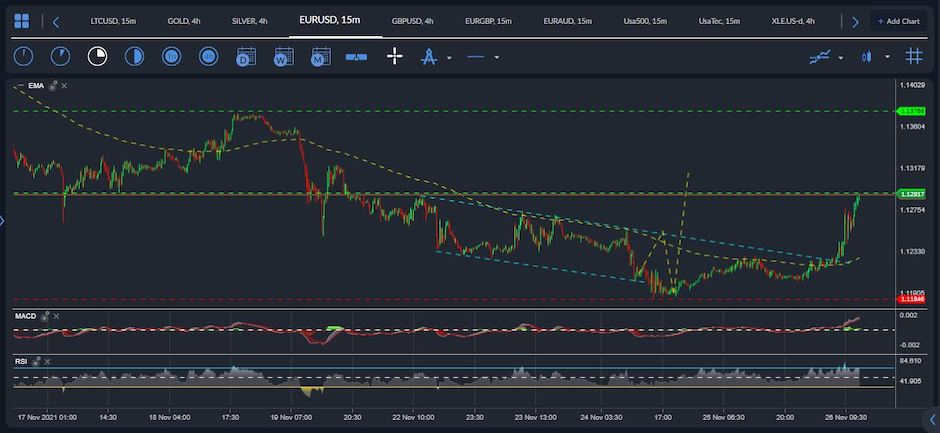Open MACD indicator settings gear

pyautogui.click(x=45, y=316)
